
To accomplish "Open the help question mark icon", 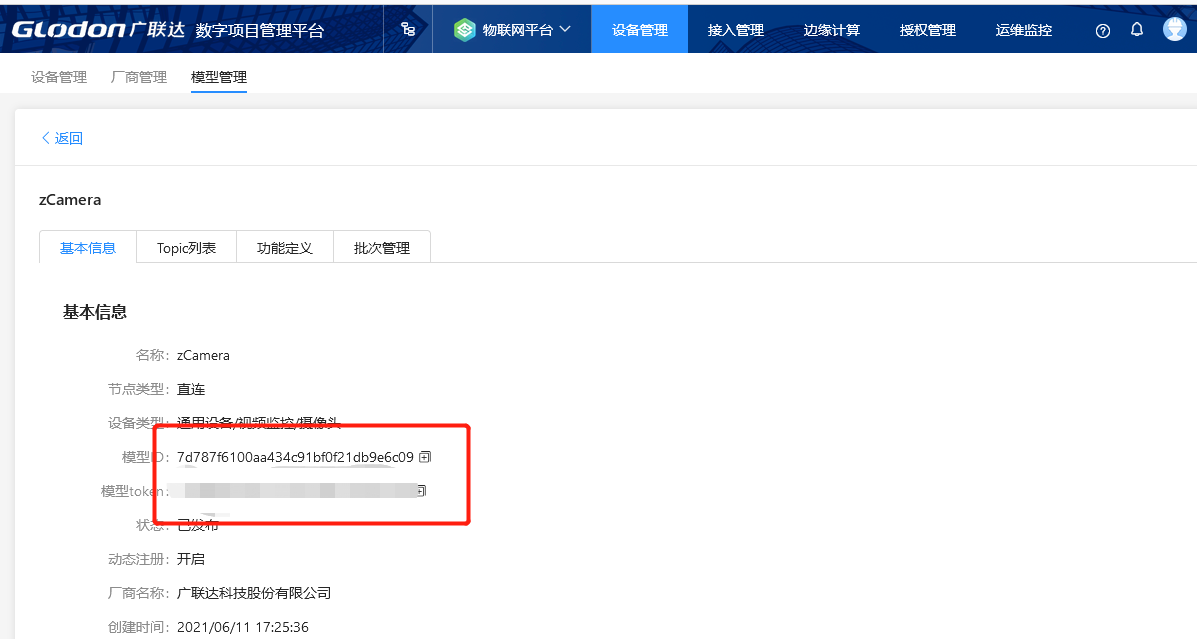I will [1103, 31].
